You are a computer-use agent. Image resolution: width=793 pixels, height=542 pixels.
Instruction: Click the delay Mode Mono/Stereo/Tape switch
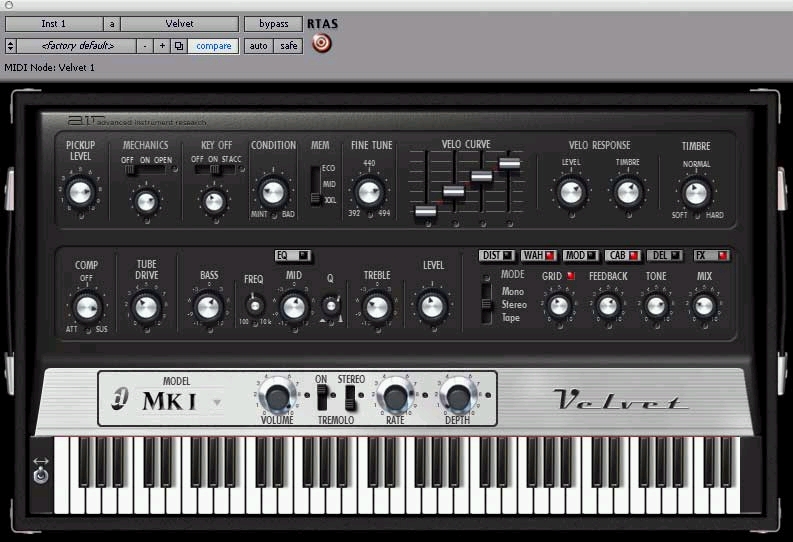pyautogui.click(x=487, y=304)
